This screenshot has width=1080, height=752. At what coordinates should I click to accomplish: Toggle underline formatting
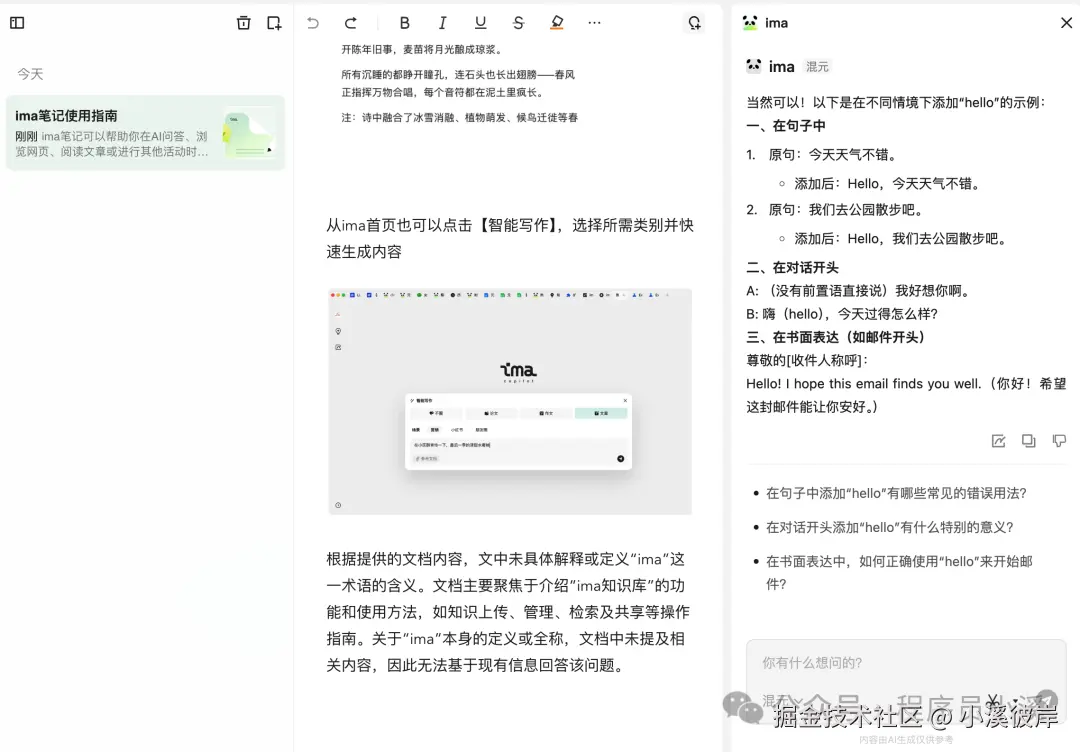click(480, 23)
